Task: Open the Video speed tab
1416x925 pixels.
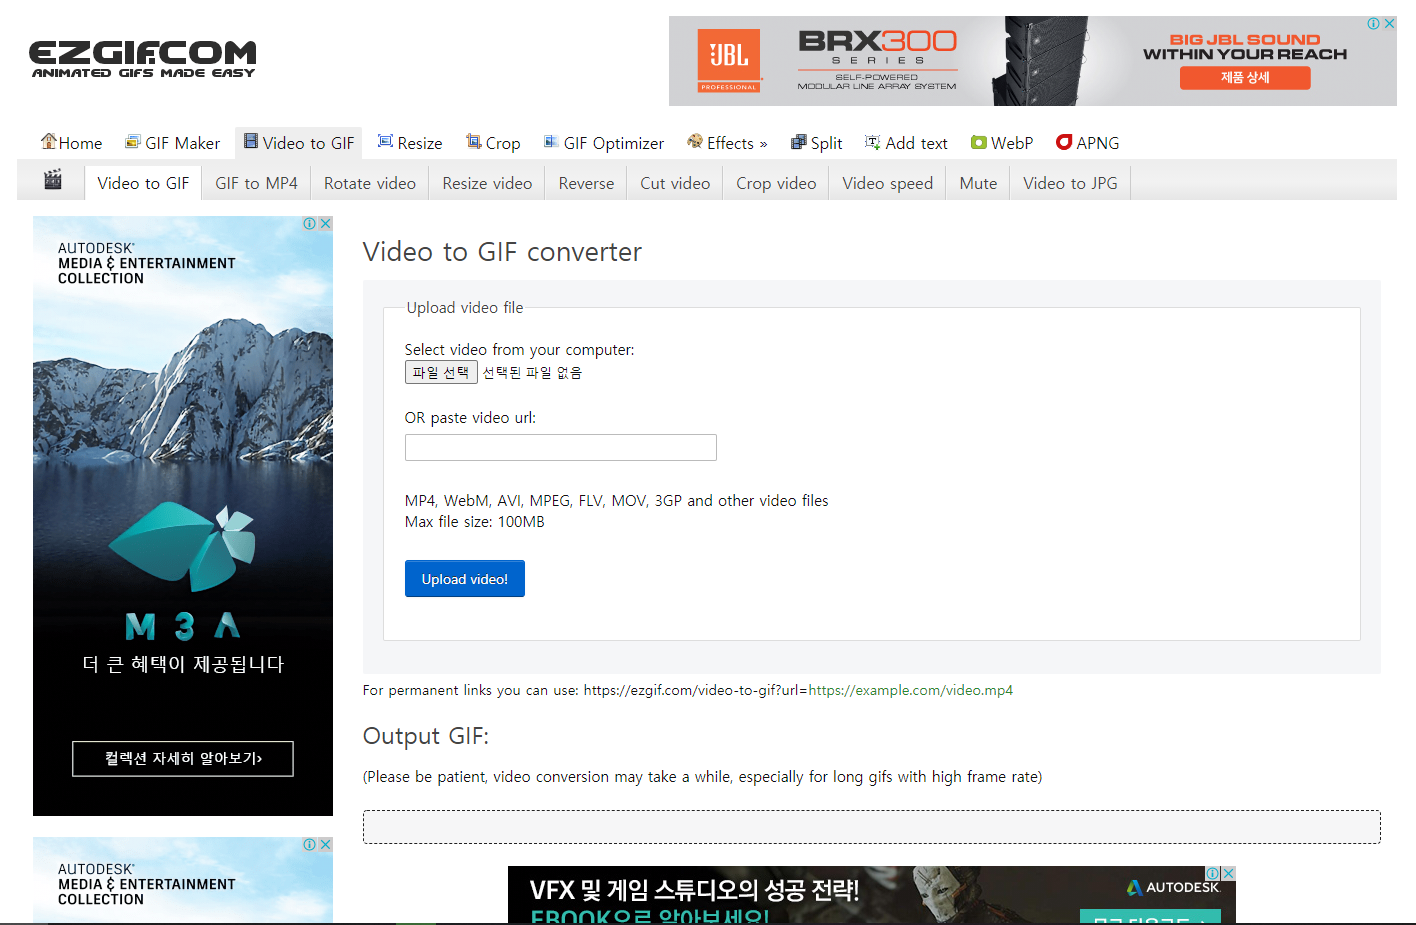Action: tap(887, 183)
